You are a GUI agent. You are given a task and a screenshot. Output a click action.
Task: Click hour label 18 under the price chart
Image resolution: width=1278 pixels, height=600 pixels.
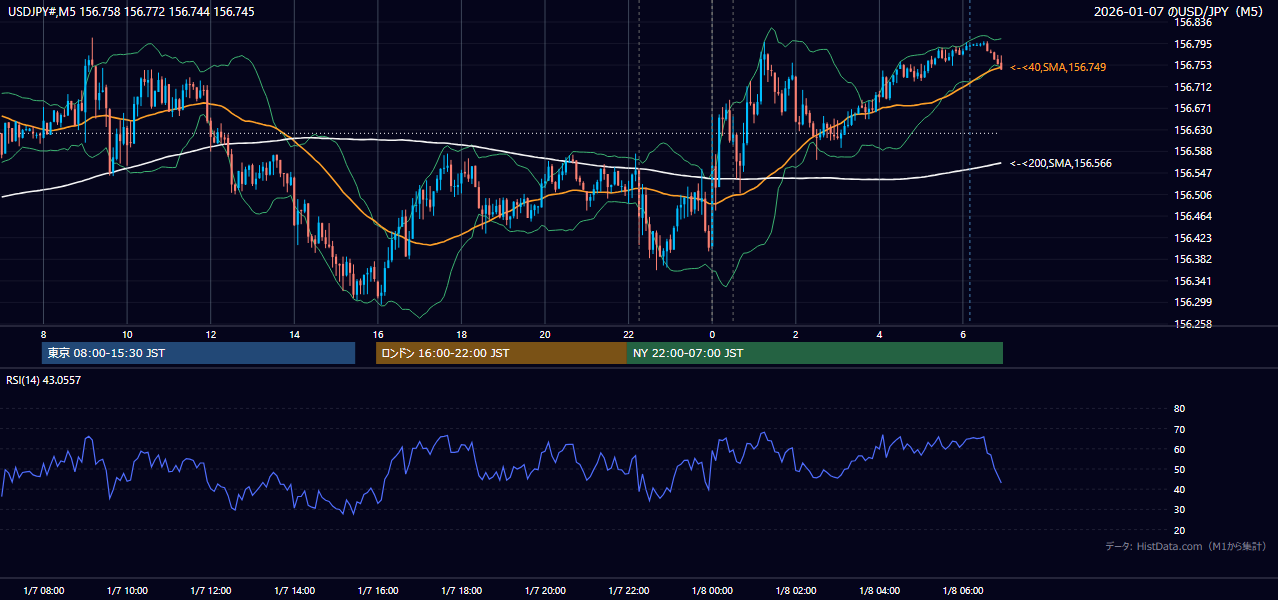coord(461,334)
